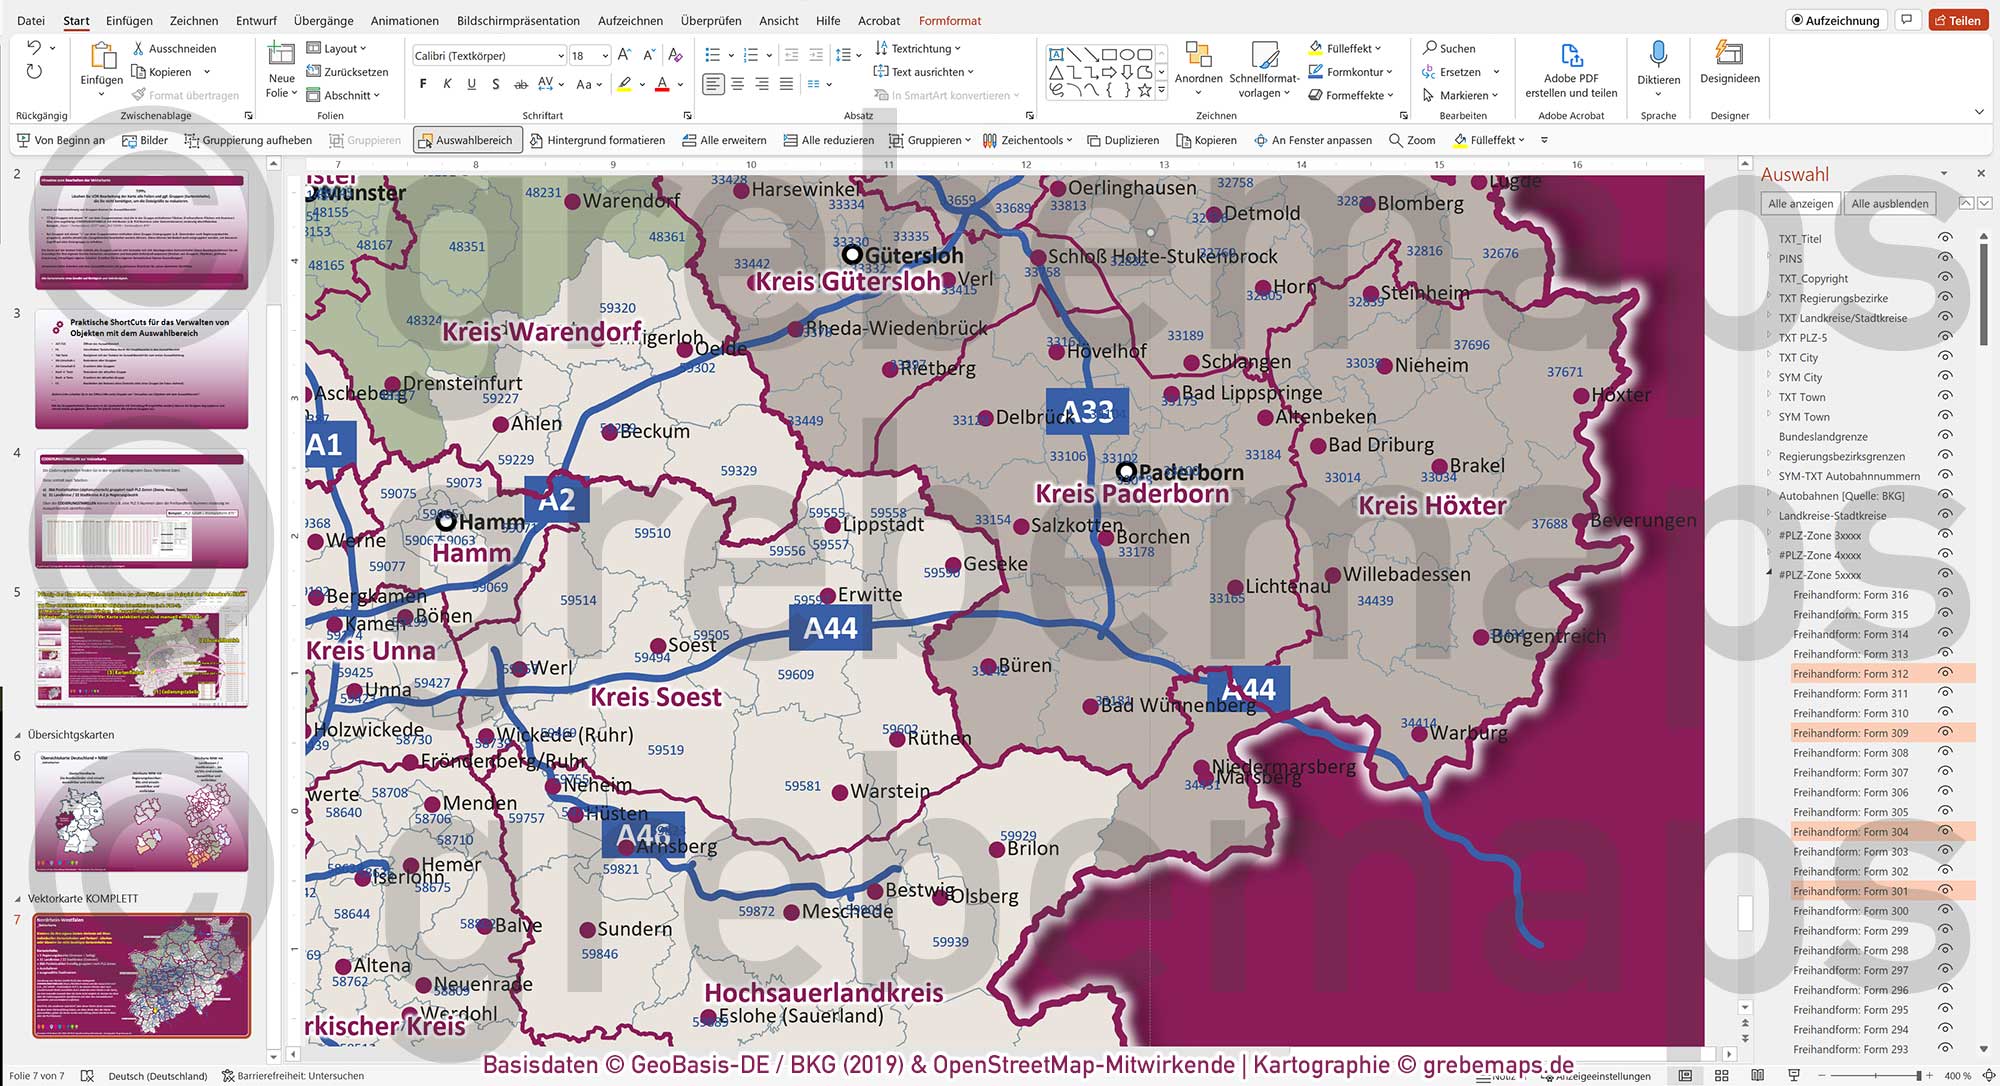Select slide 6 thumbnail under Übersichtskarten
Viewport: 2000px width, 1086px height.
tap(141, 812)
